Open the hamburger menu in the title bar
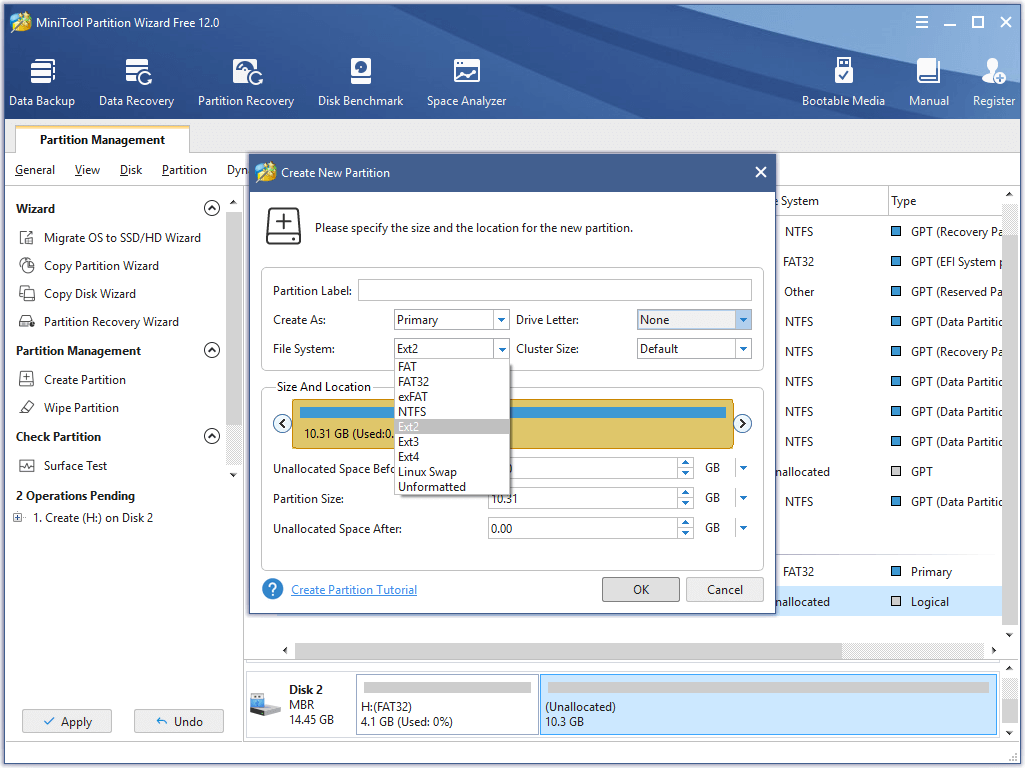The height and width of the screenshot is (768, 1025). tap(922, 22)
